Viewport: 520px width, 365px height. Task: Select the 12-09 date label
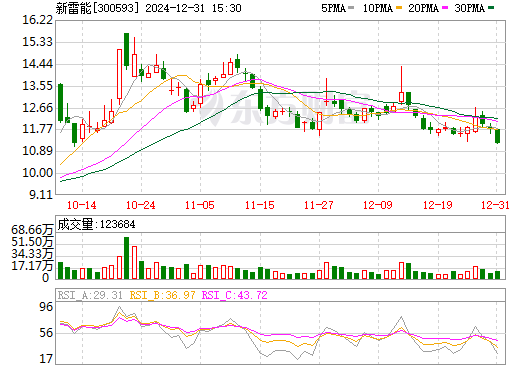pyautogui.click(x=378, y=205)
